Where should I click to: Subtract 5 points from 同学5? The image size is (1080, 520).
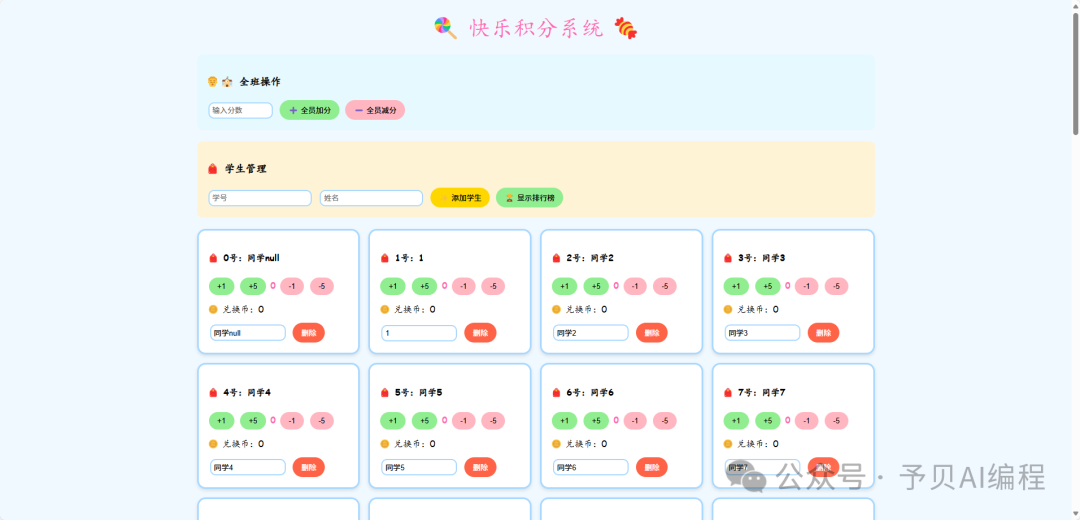tap(494, 420)
